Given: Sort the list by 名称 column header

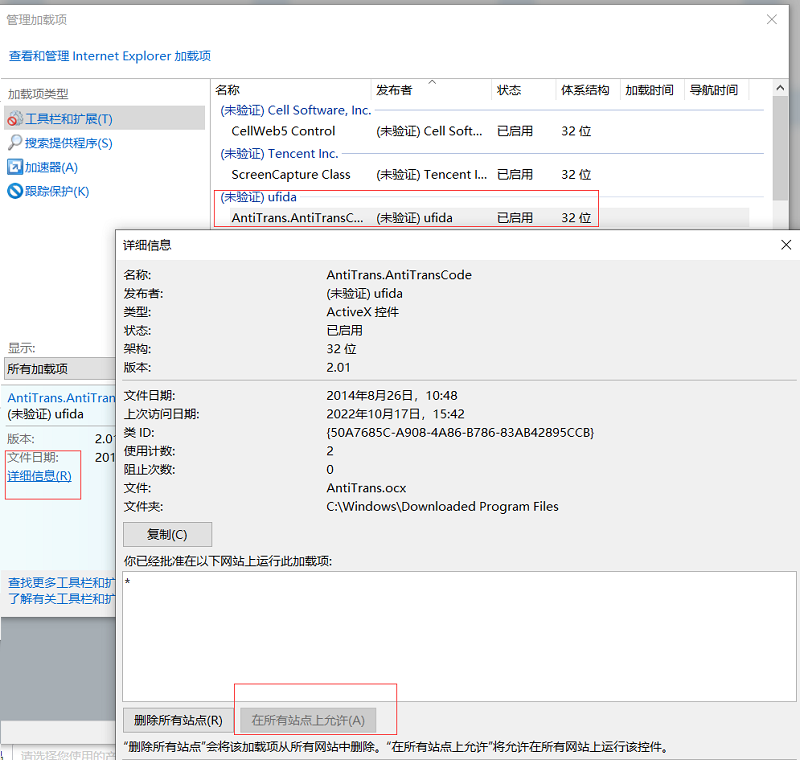Looking at the screenshot, I should click(290, 90).
